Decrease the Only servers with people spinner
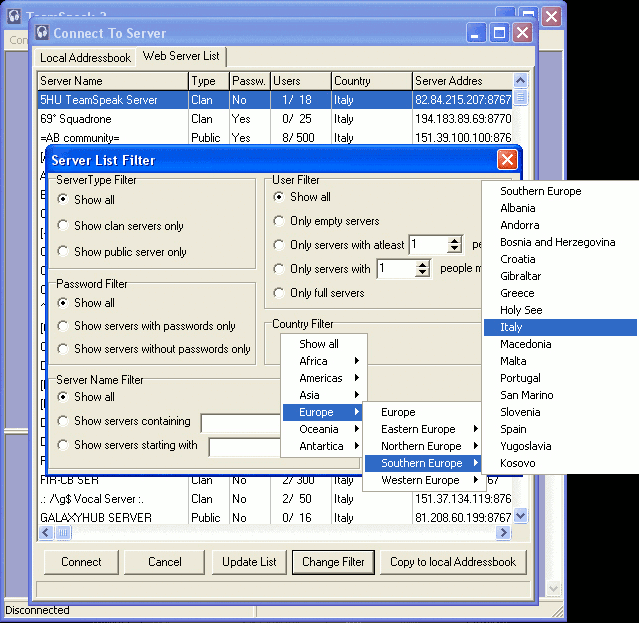The image size is (639, 623). (x=423, y=273)
